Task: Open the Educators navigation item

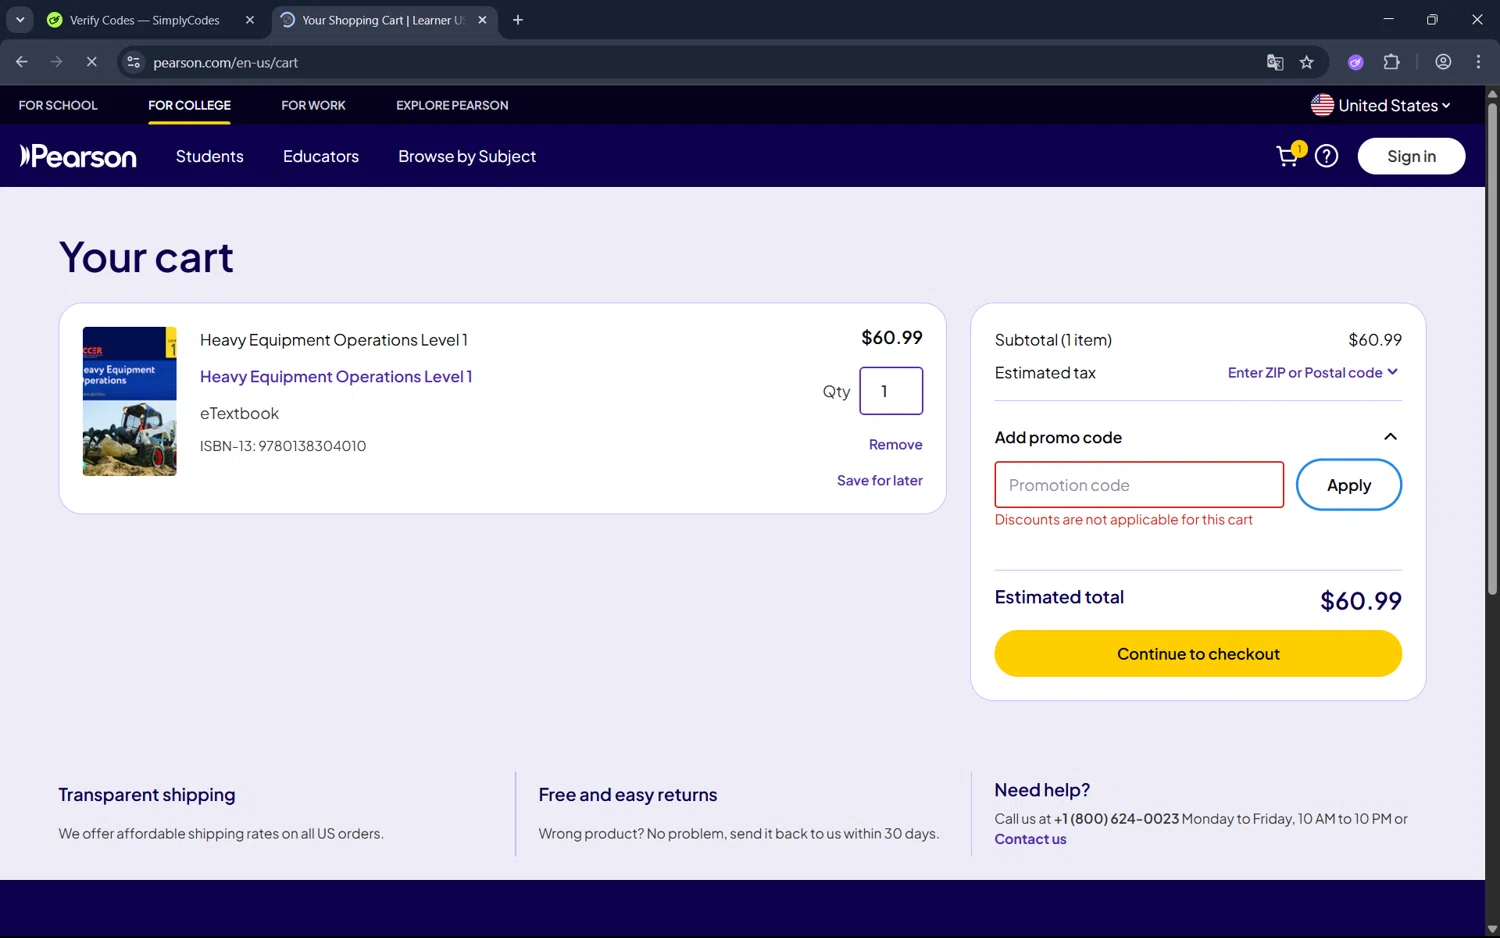Action: tap(321, 156)
